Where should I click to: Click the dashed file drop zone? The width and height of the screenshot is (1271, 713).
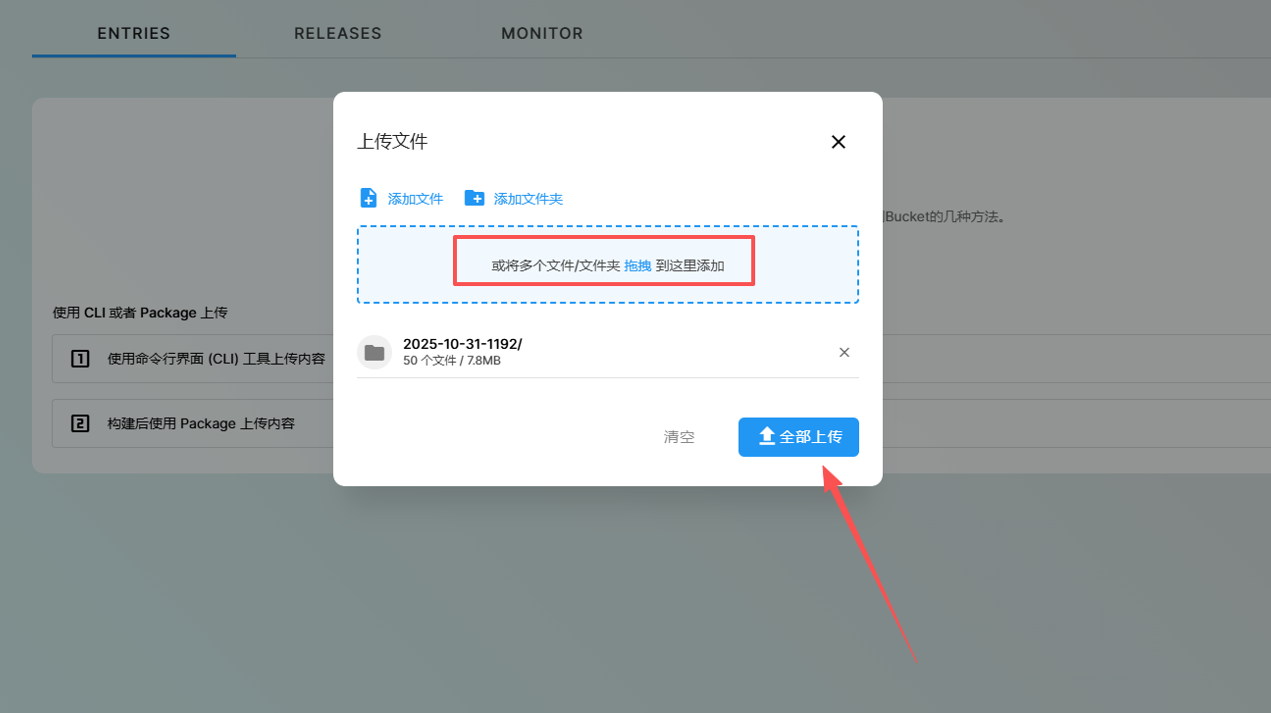pyautogui.click(x=608, y=265)
